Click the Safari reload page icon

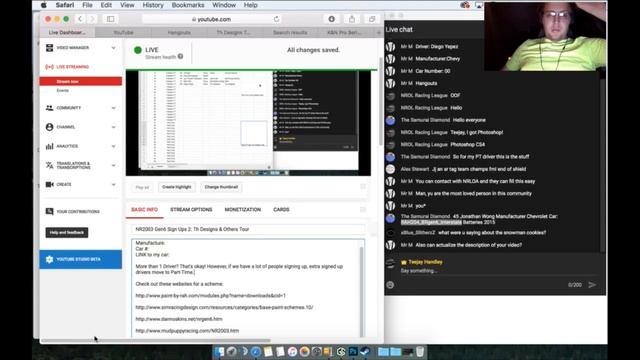(x=276, y=19)
